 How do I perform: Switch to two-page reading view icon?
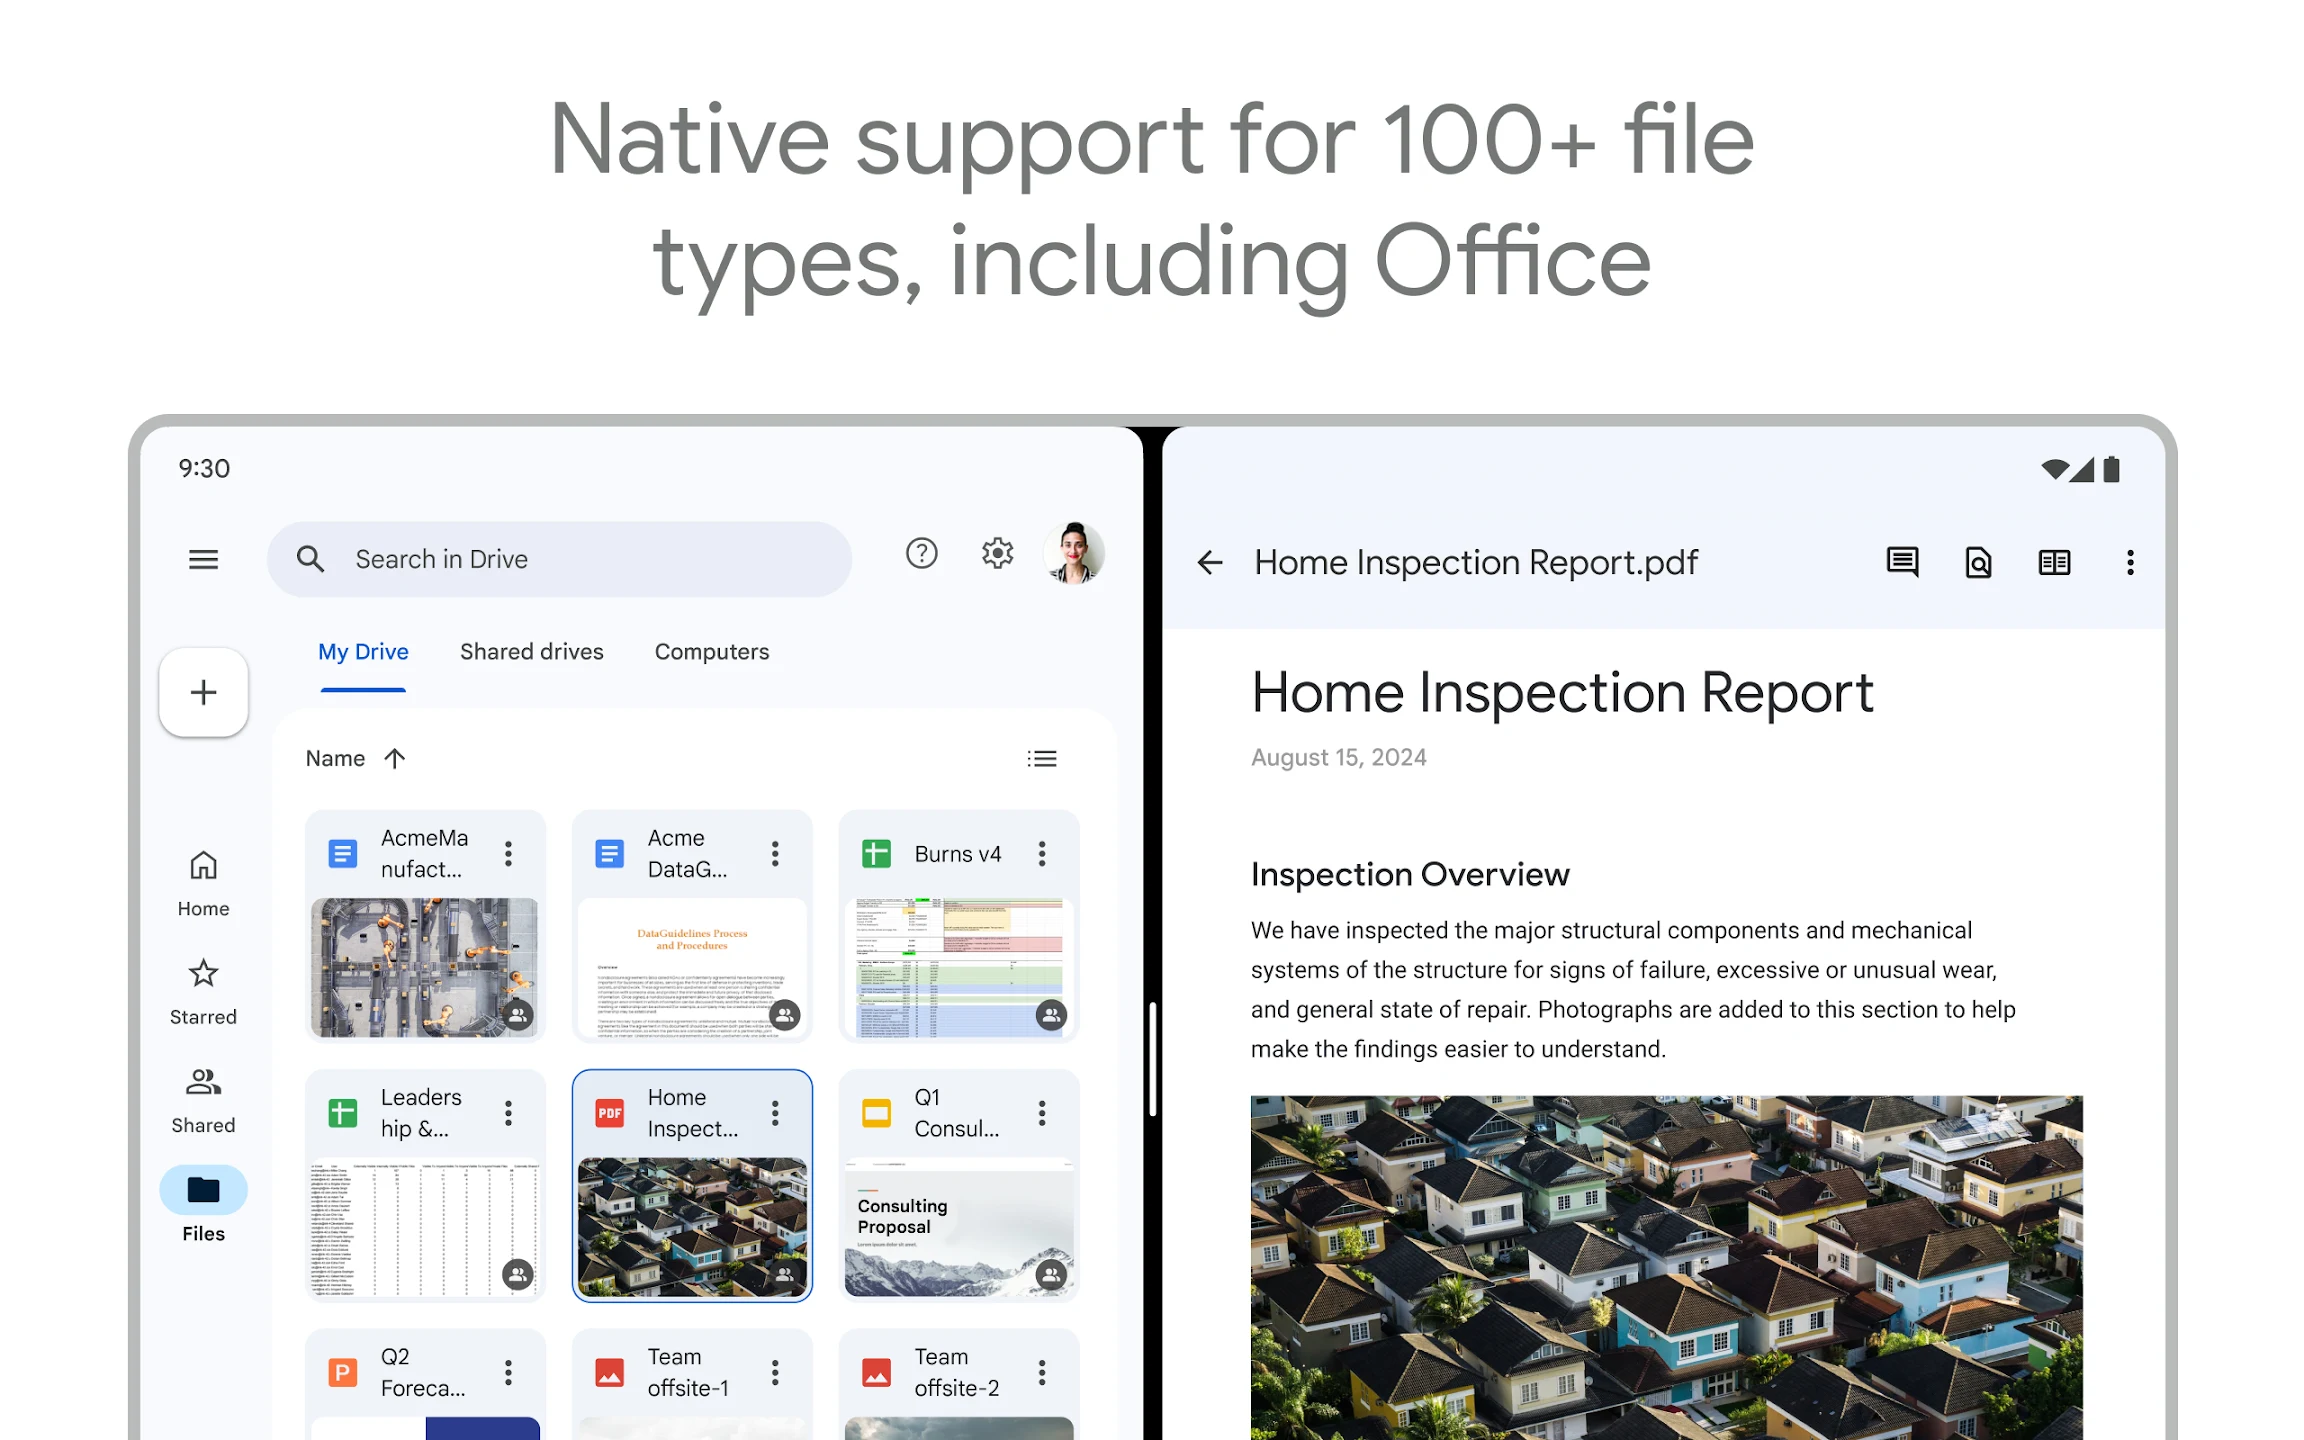(x=2054, y=562)
